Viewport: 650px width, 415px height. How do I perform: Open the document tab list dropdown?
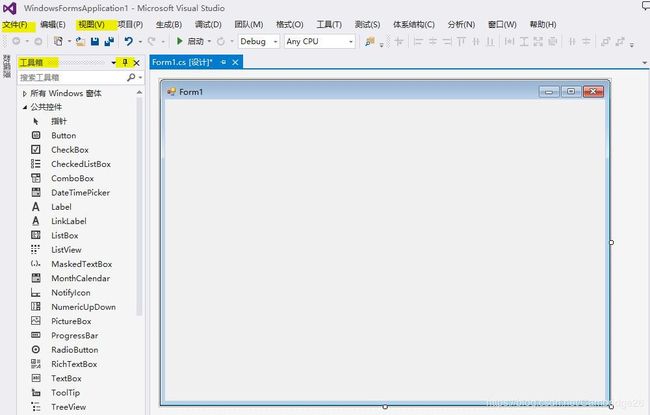[x=644, y=63]
